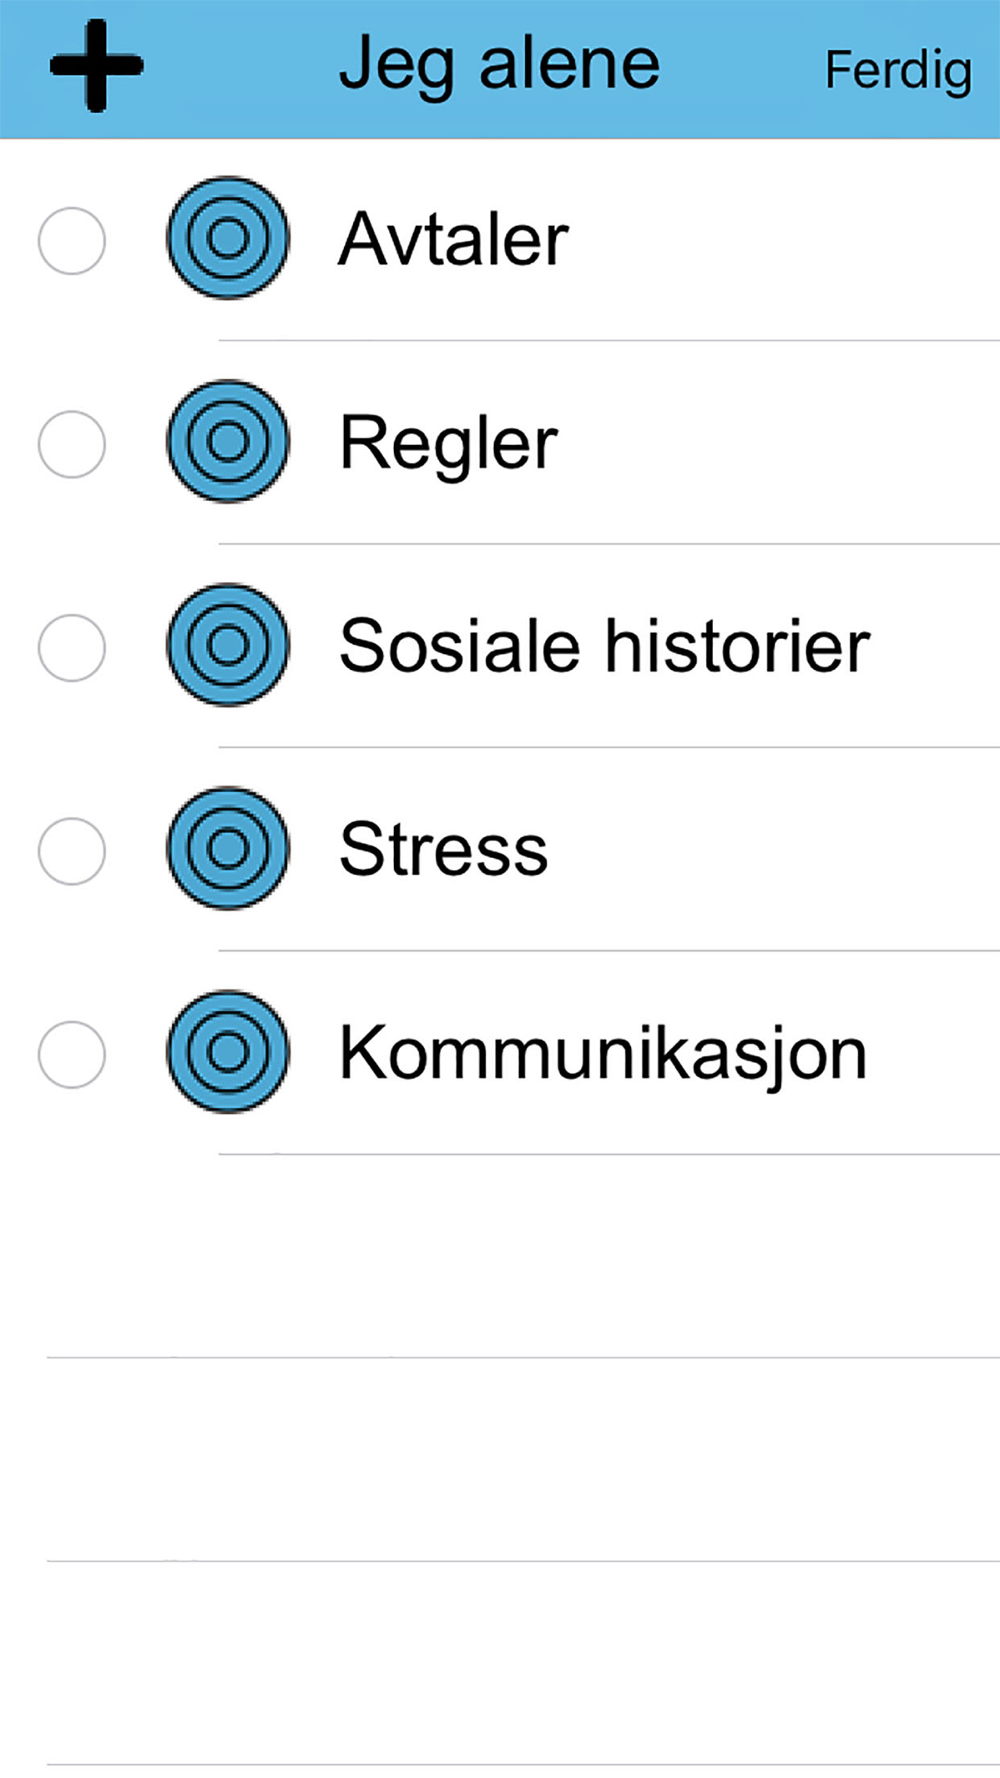Tap the Jeg alene header title

[x=499, y=67]
